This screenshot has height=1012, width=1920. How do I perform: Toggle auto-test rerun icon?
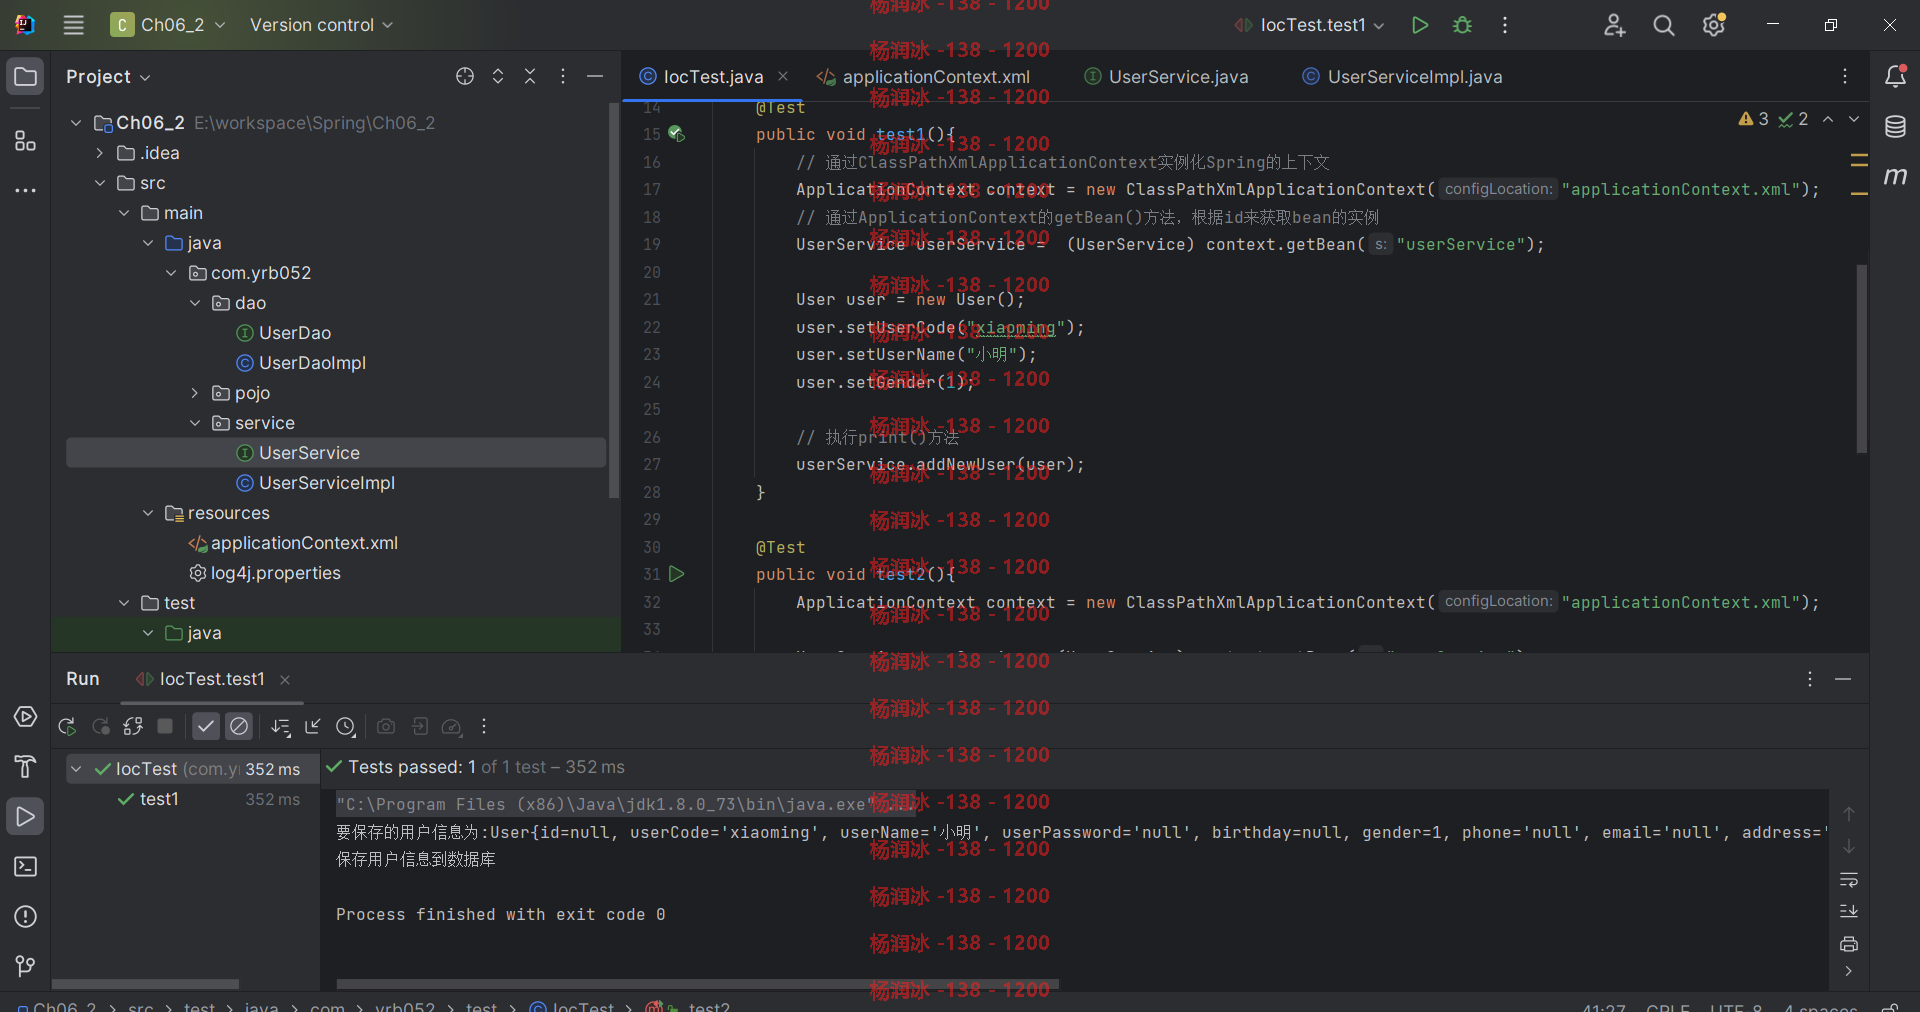133,727
